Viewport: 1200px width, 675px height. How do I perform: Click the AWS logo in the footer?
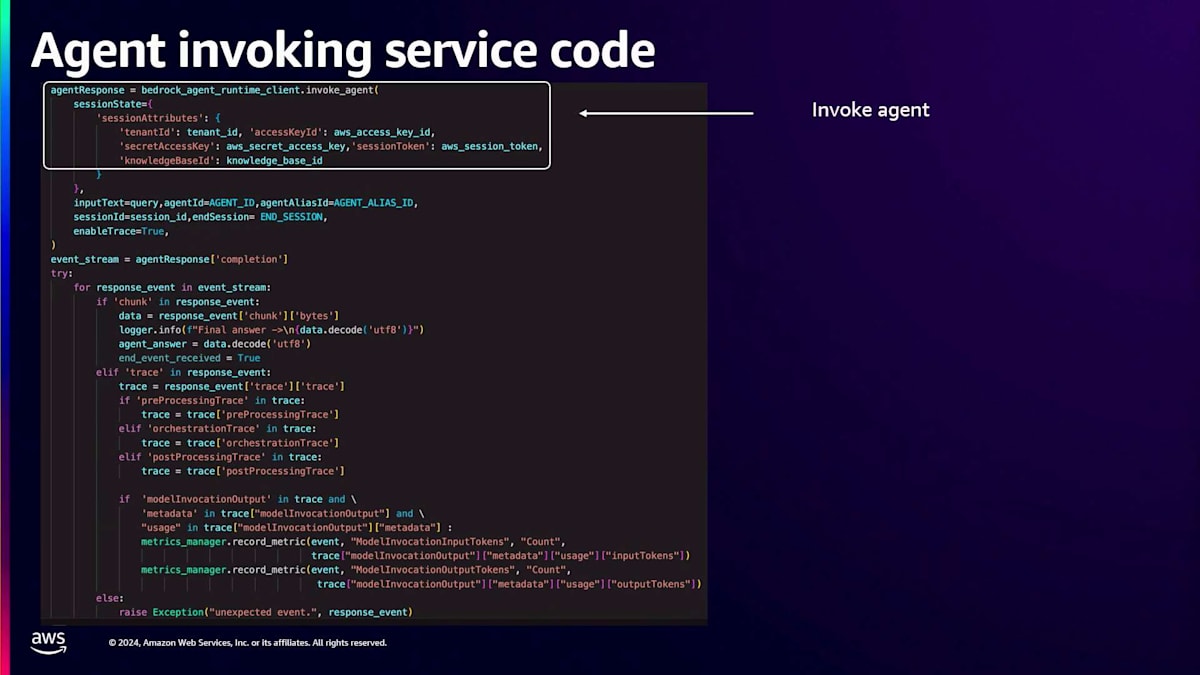48,643
